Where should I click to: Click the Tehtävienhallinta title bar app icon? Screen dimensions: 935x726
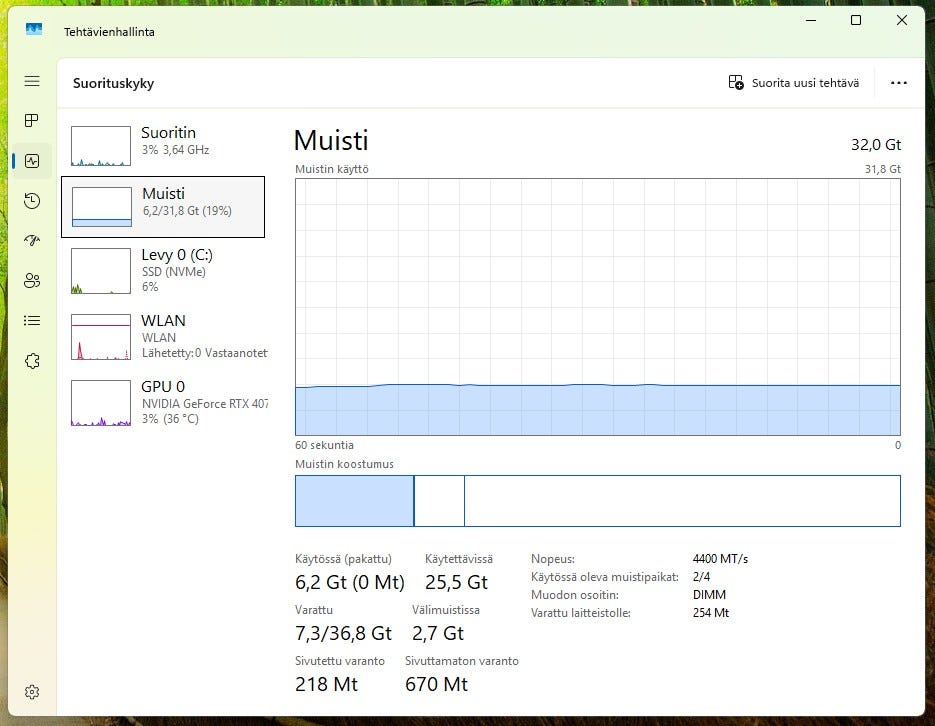34,30
